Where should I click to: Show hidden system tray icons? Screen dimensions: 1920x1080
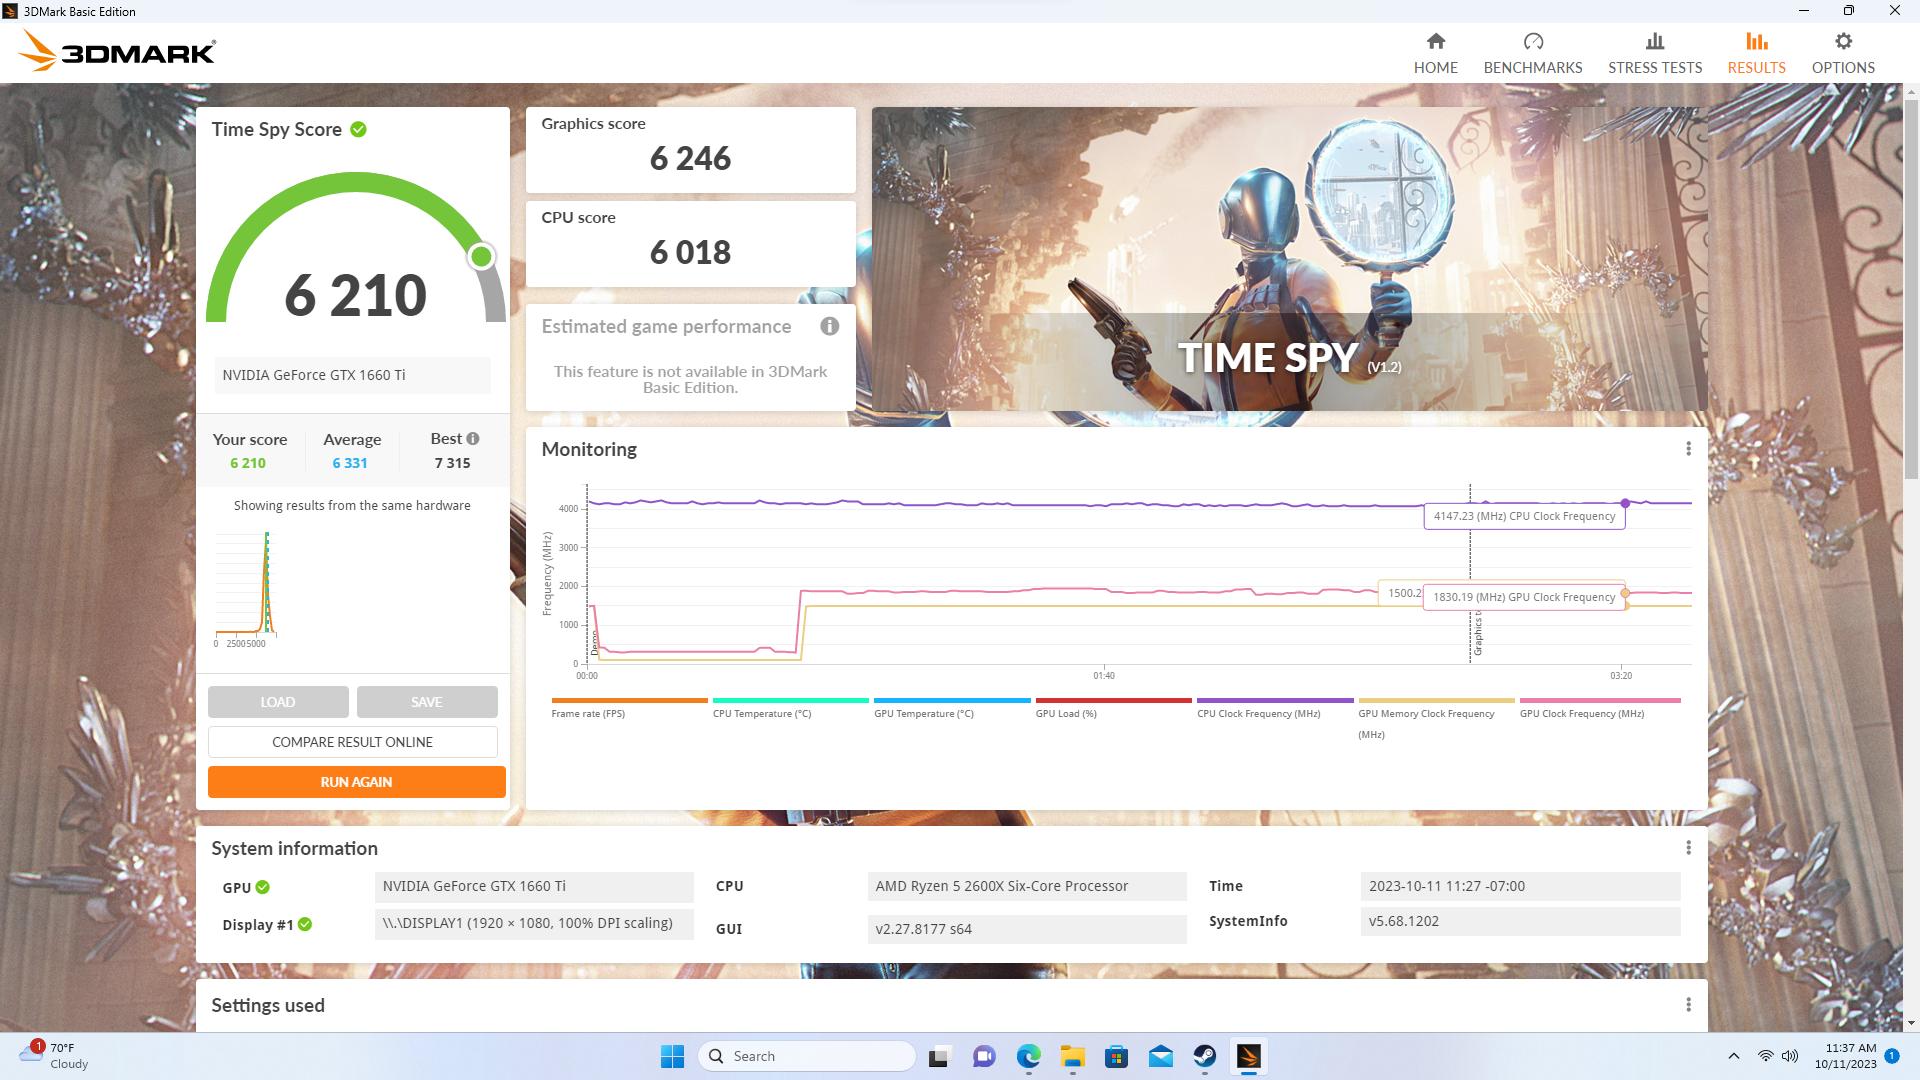1733,1056
